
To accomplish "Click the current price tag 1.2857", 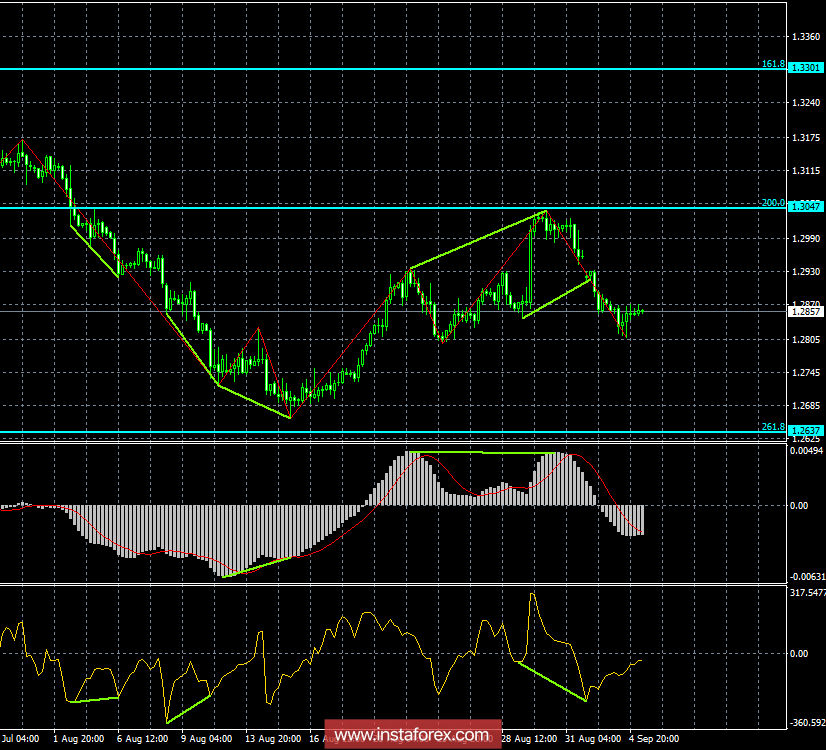I will click(x=803, y=311).
